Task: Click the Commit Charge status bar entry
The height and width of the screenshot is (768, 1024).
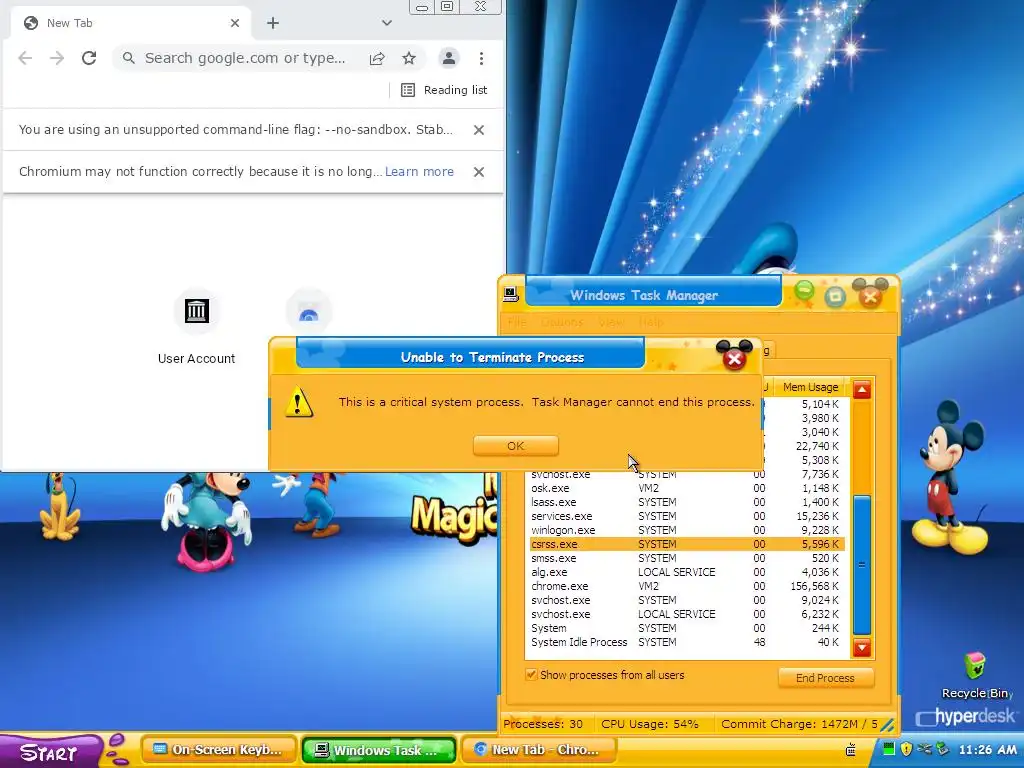Action: (799, 724)
